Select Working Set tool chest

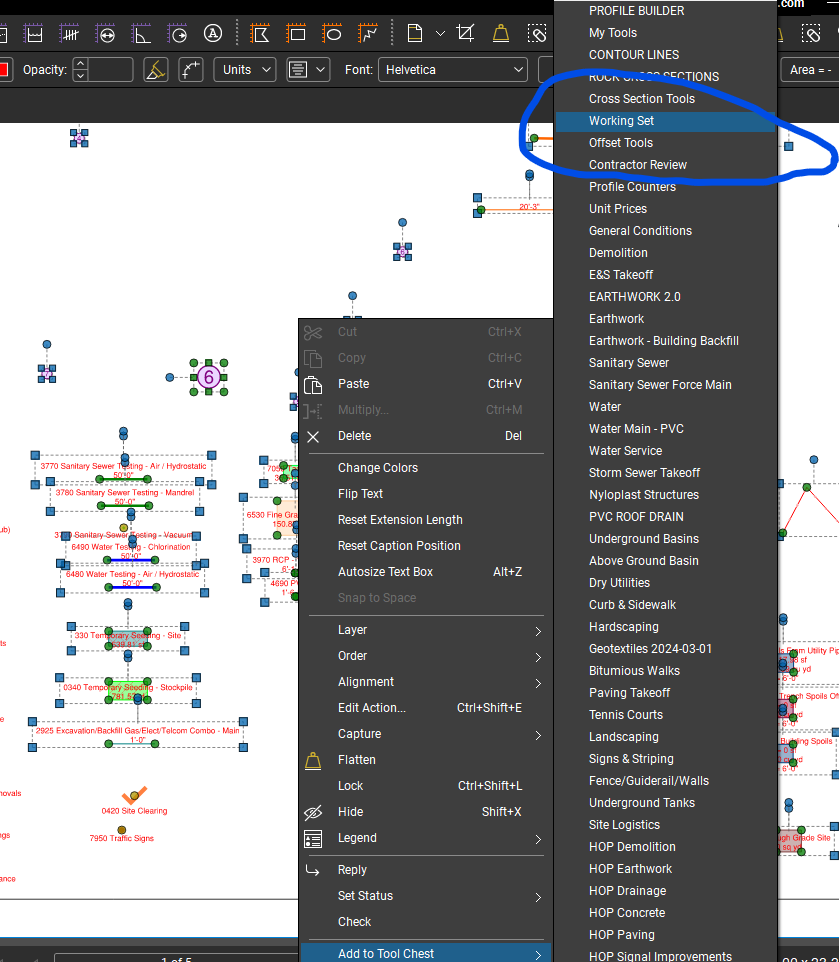[x=666, y=121]
